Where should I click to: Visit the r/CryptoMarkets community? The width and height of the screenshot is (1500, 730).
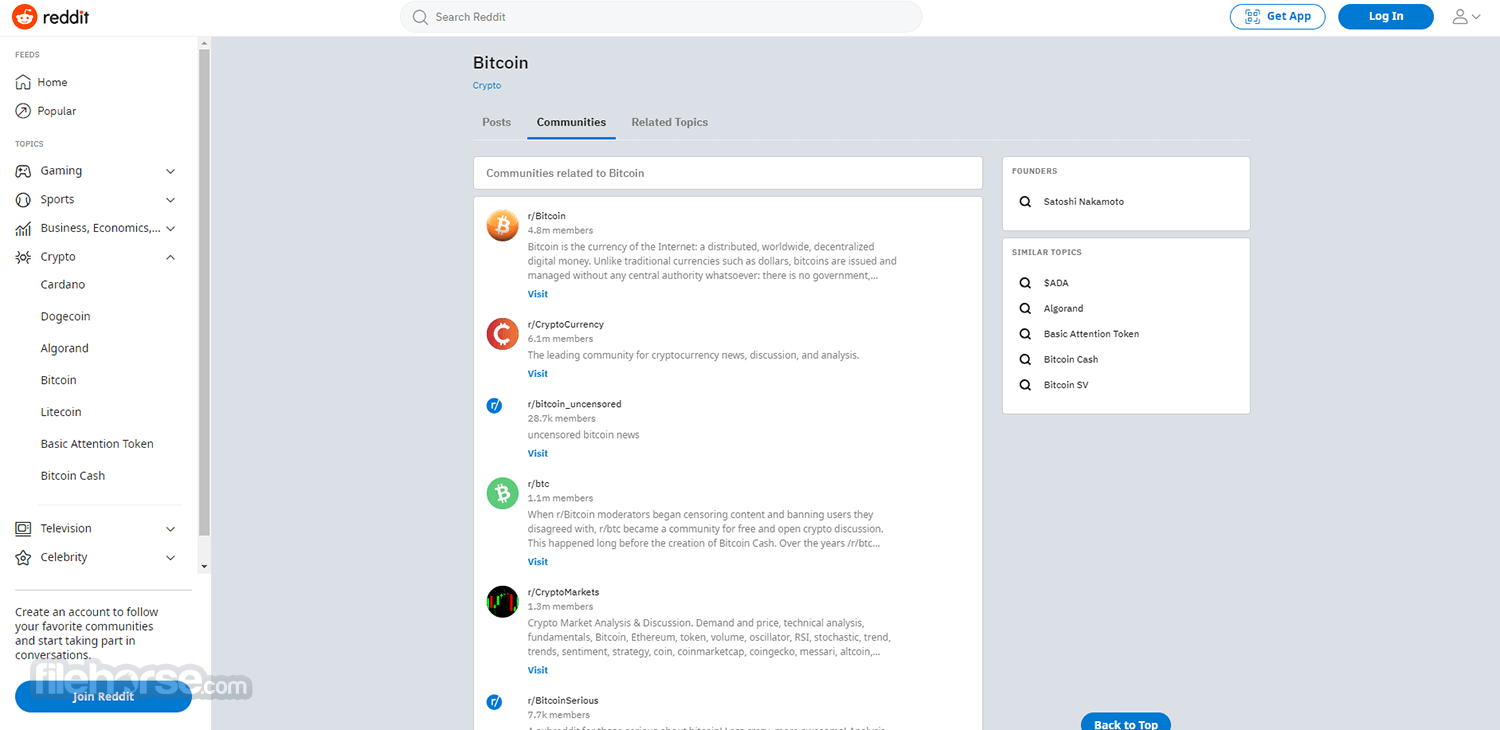538,670
